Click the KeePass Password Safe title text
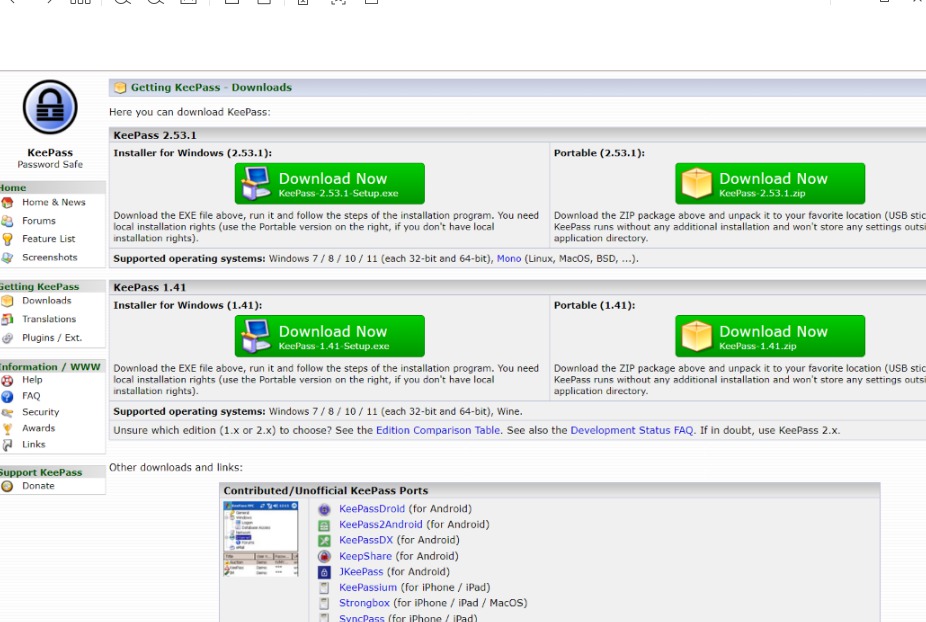The image size is (926, 622). point(50,158)
